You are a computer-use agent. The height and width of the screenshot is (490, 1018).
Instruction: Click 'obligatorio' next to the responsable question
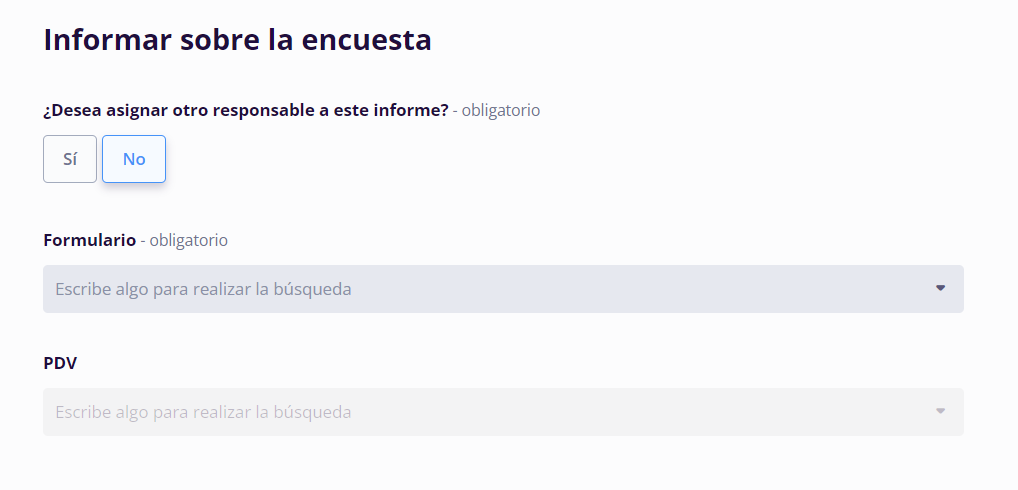tap(500, 110)
